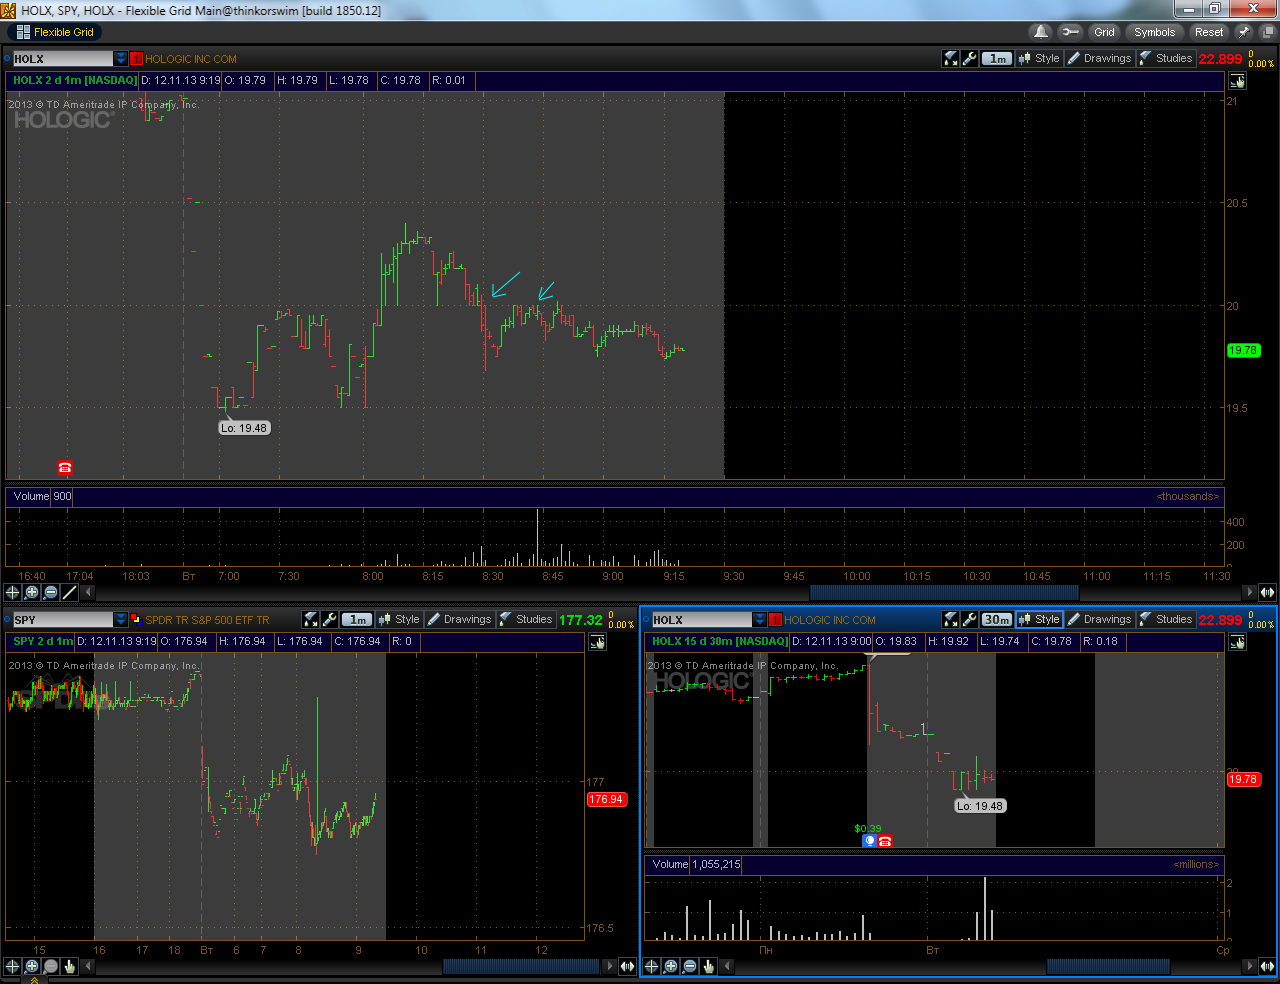
Task: Open the Flexible Grid layout dropdown
Action: pos(56,32)
